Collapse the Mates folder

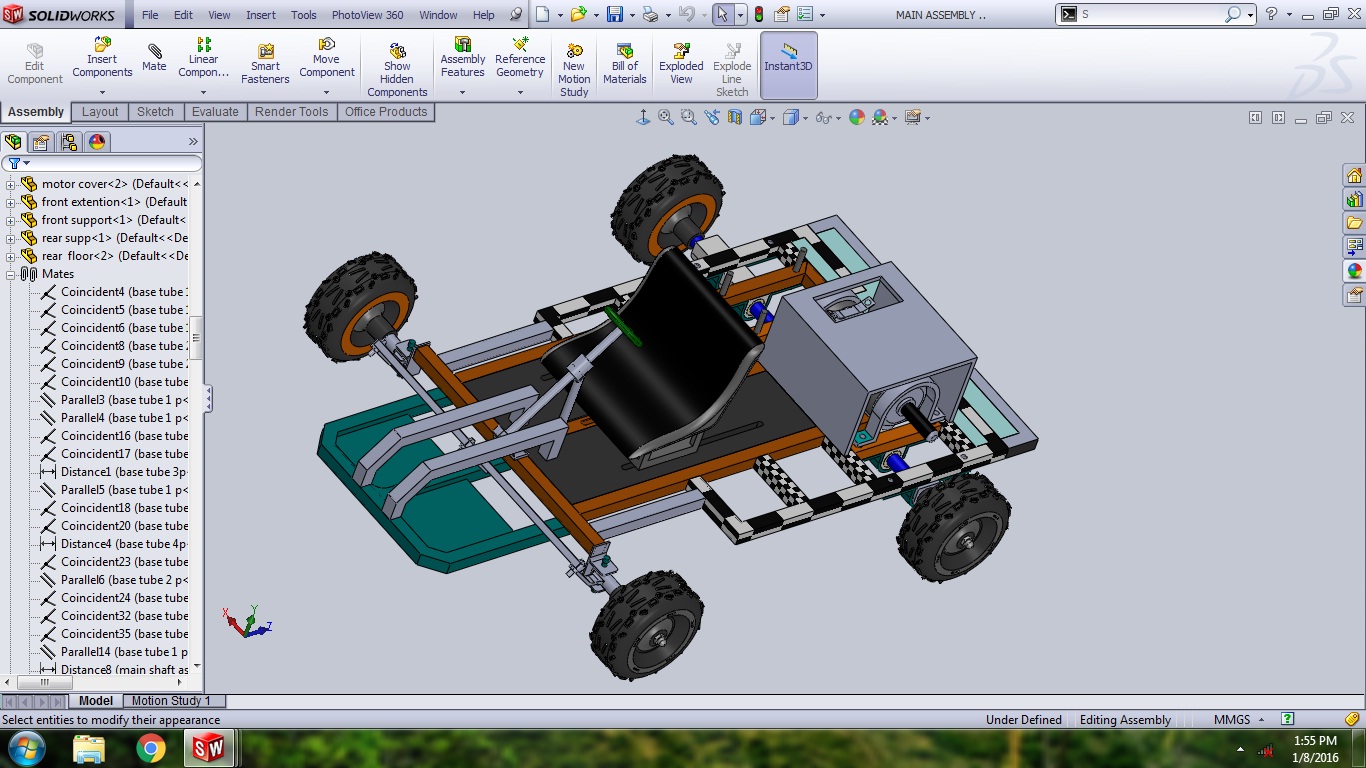[x=11, y=274]
